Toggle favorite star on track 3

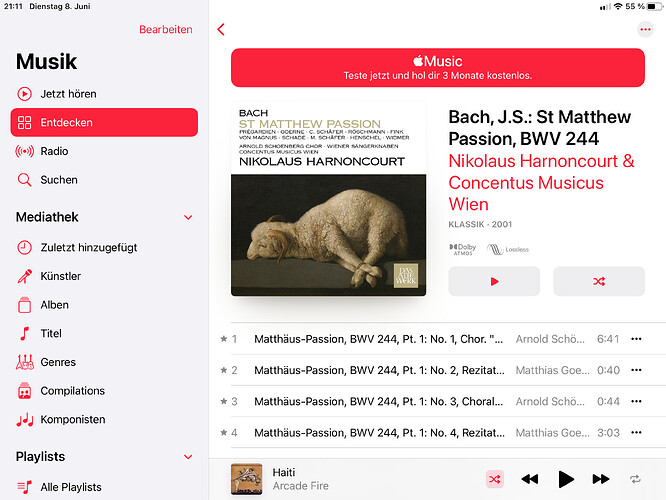pyautogui.click(x=224, y=401)
